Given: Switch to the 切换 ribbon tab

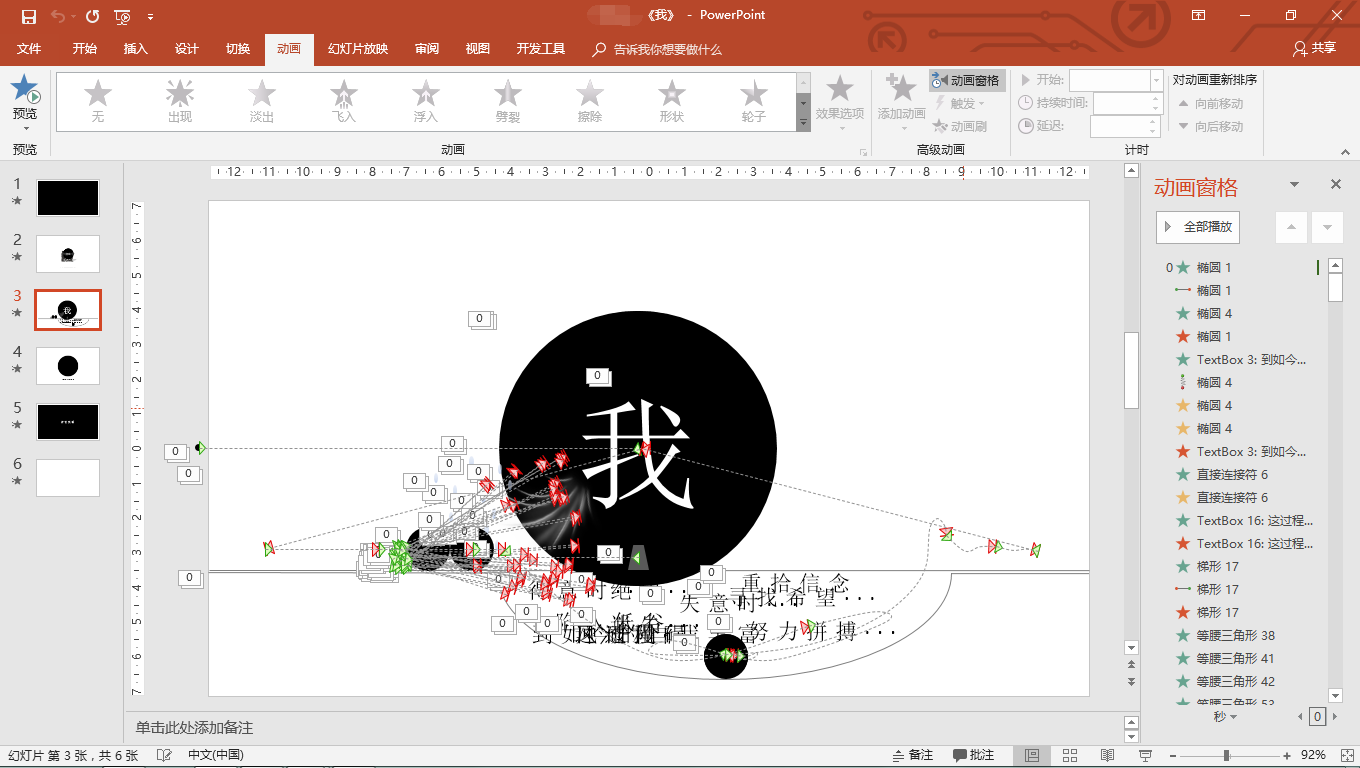Looking at the screenshot, I should tap(238, 49).
